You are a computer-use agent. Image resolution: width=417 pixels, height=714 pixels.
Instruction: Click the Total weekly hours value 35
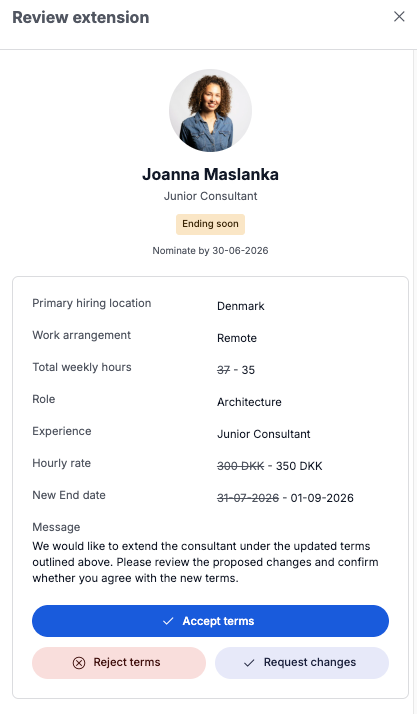[x=248, y=370]
